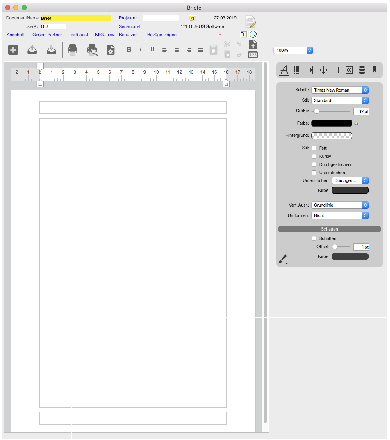Open the font (underlined A) inspector tab
Viewport: 390px width, 440px height.
[x=284, y=70]
